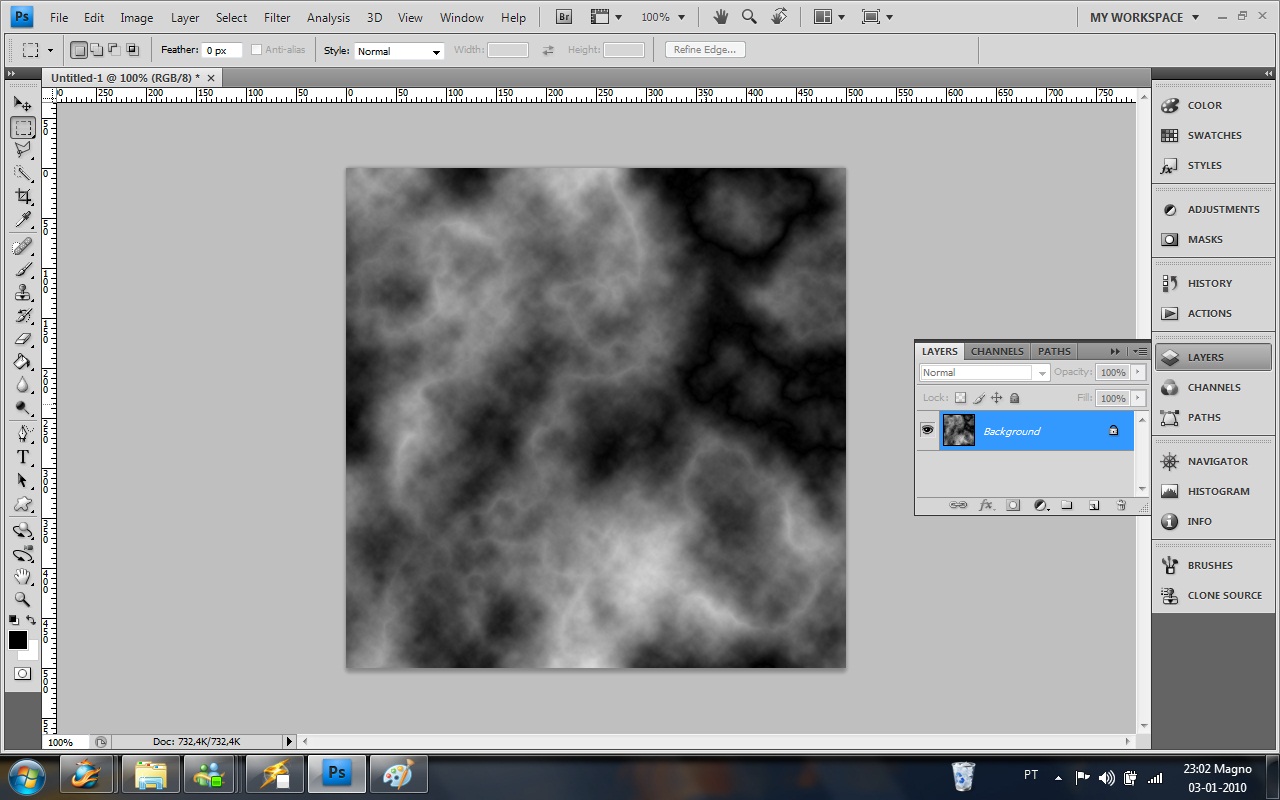
Task: Open the History panel
Action: coord(1213,283)
